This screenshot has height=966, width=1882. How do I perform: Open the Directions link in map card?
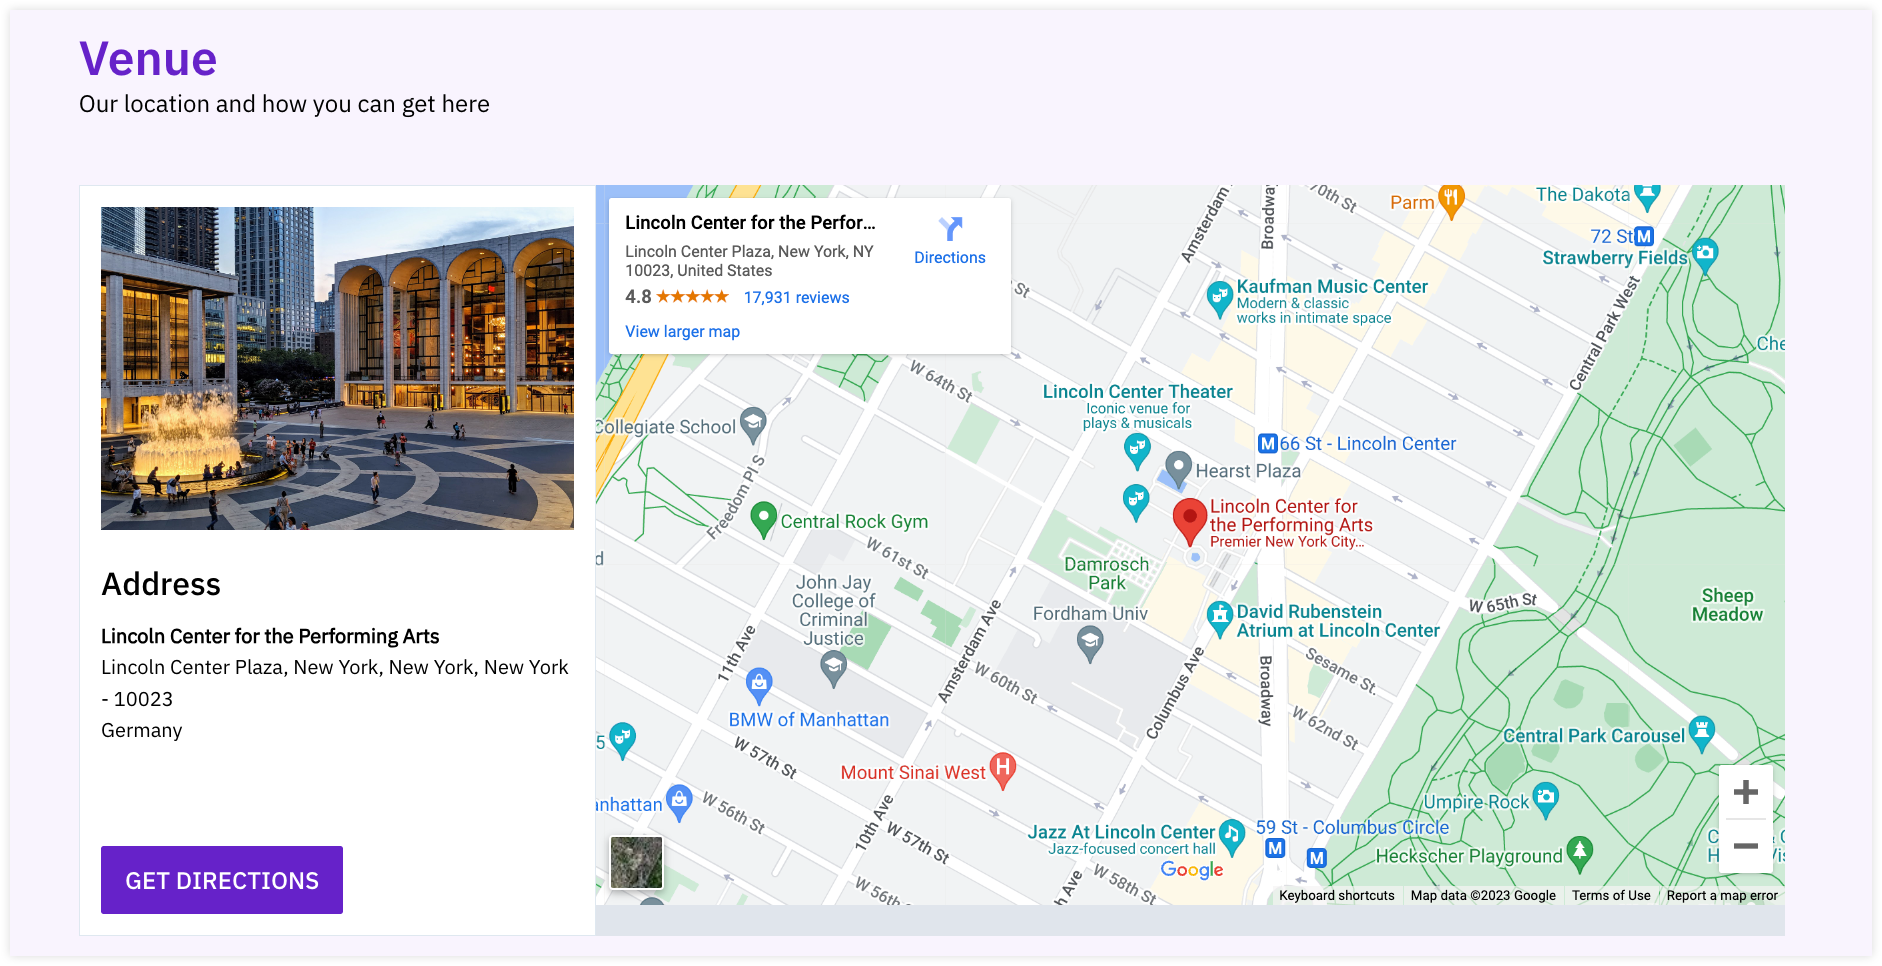pos(950,257)
